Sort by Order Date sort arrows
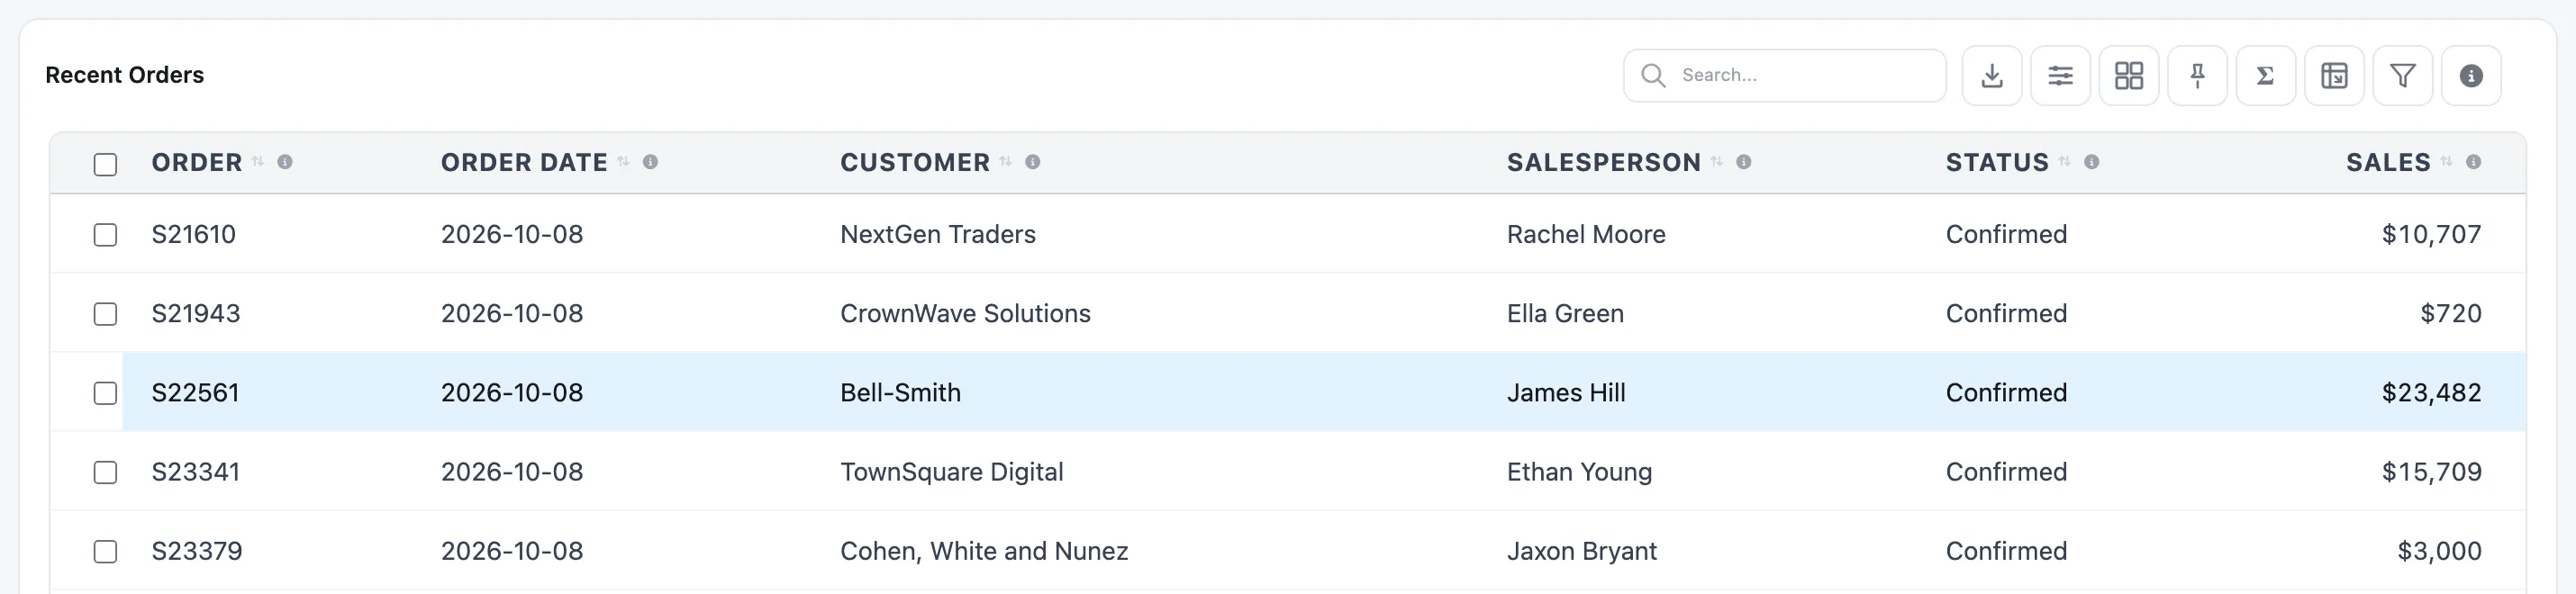The width and height of the screenshot is (2576, 594). [x=623, y=162]
